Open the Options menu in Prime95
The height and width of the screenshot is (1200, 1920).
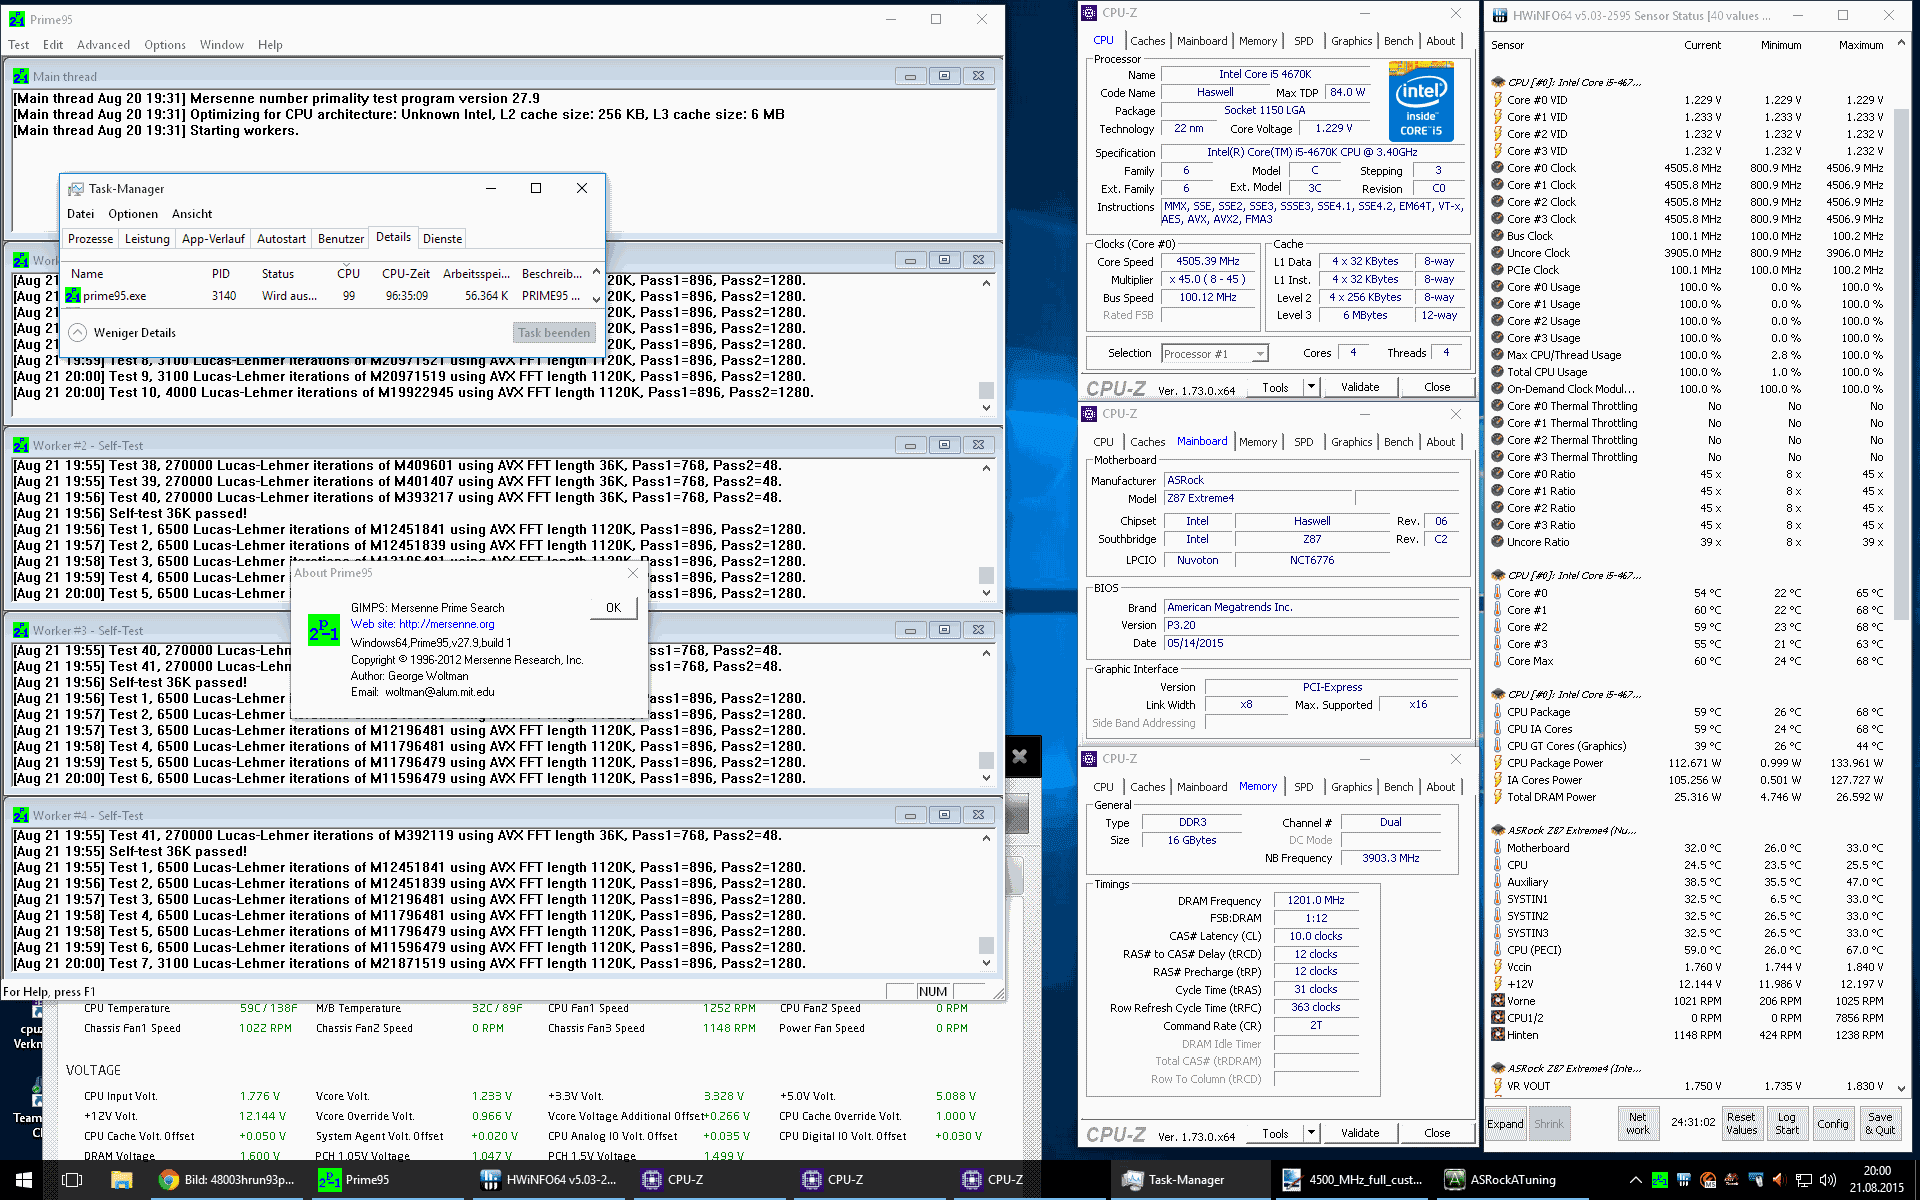point(165,45)
